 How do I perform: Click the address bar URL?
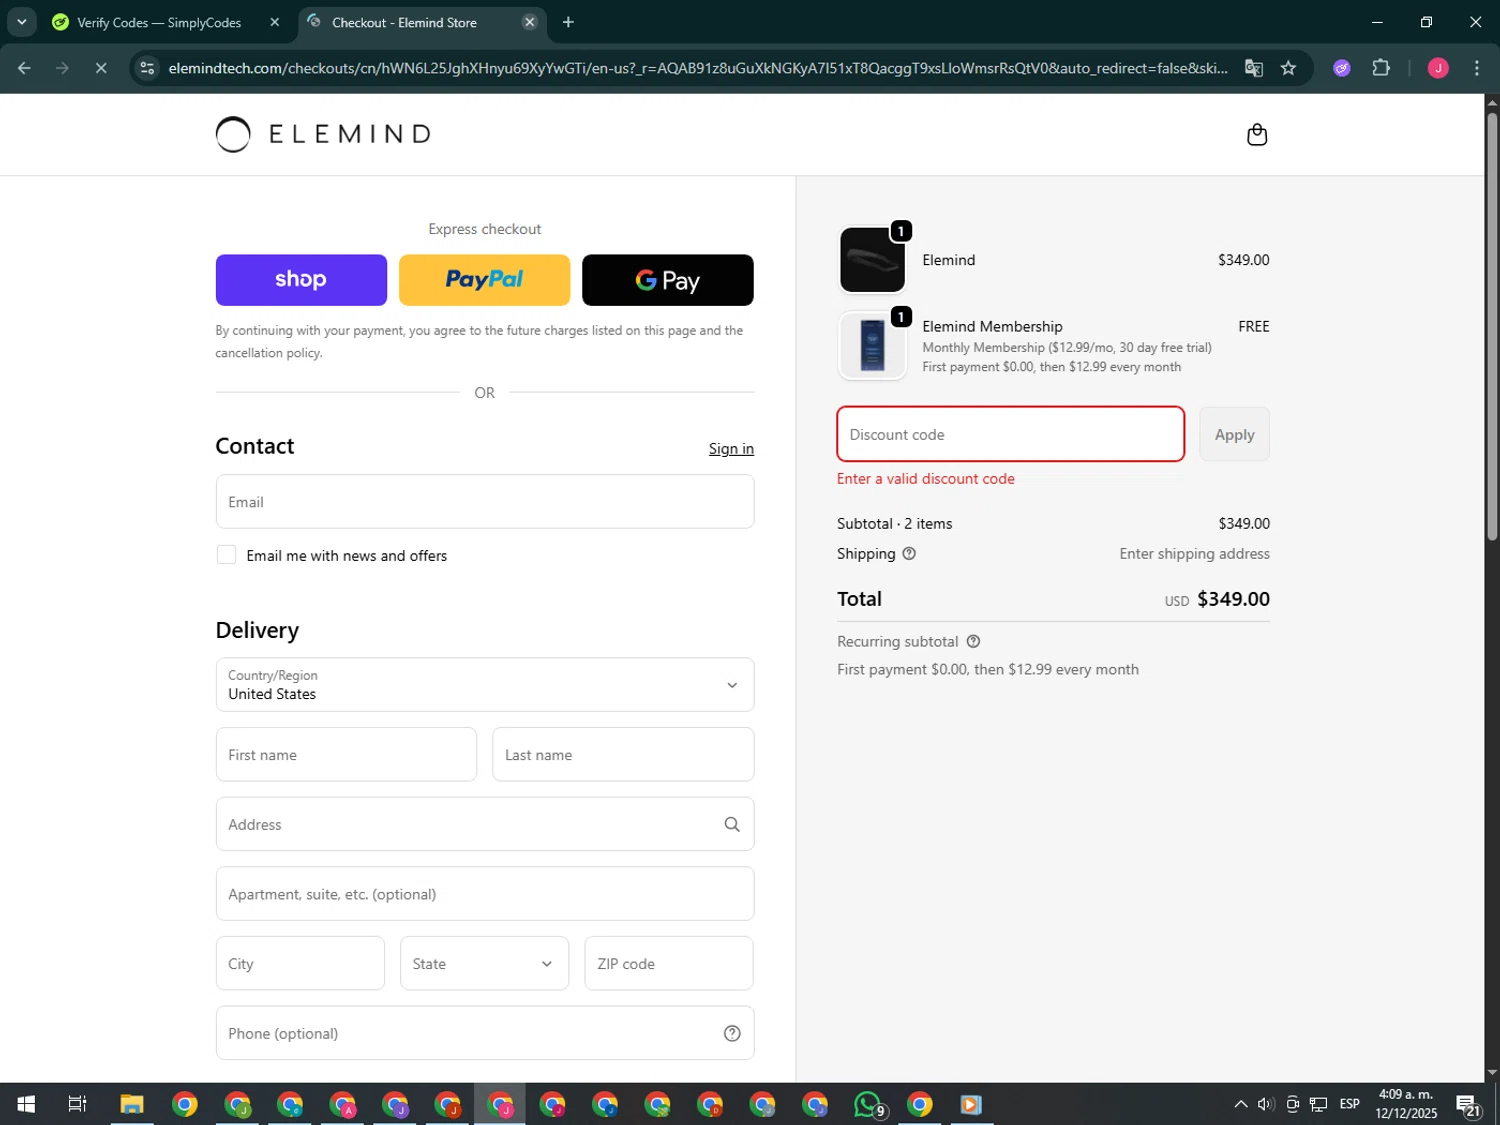(697, 68)
